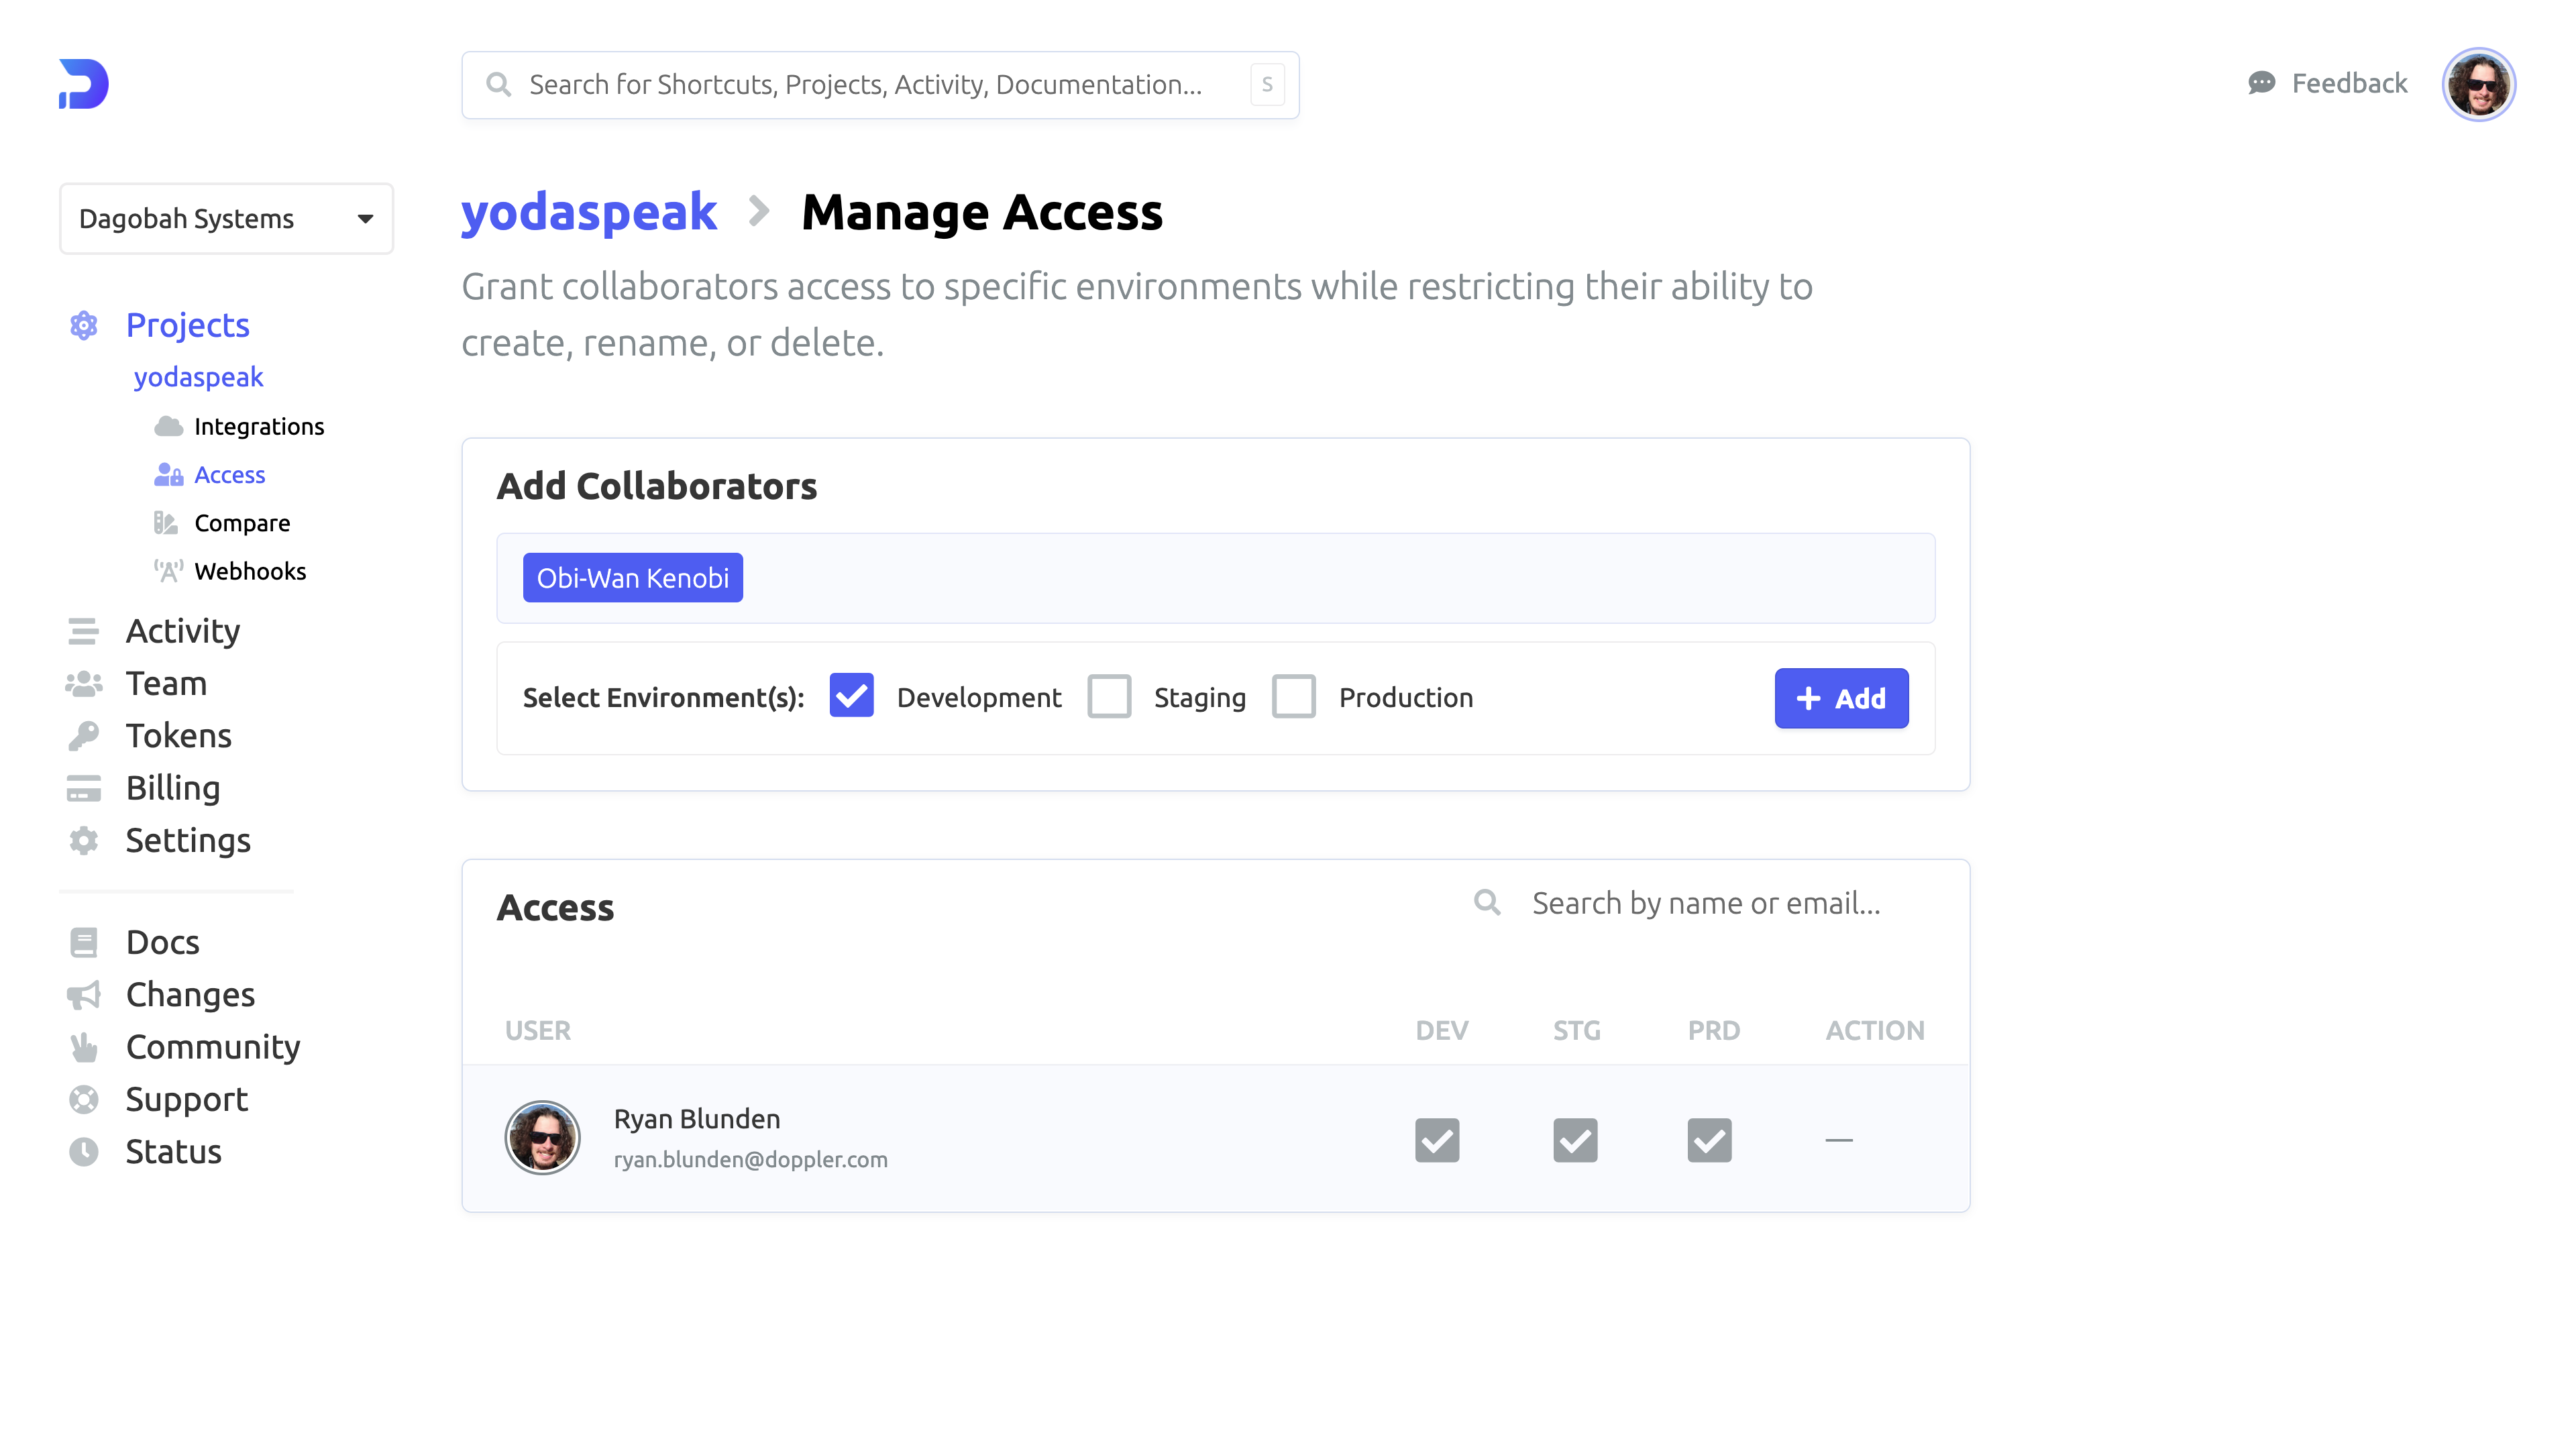Click the Add Collaborators selection field
The height and width of the screenshot is (1449, 2576).
click(x=1300, y=578)
